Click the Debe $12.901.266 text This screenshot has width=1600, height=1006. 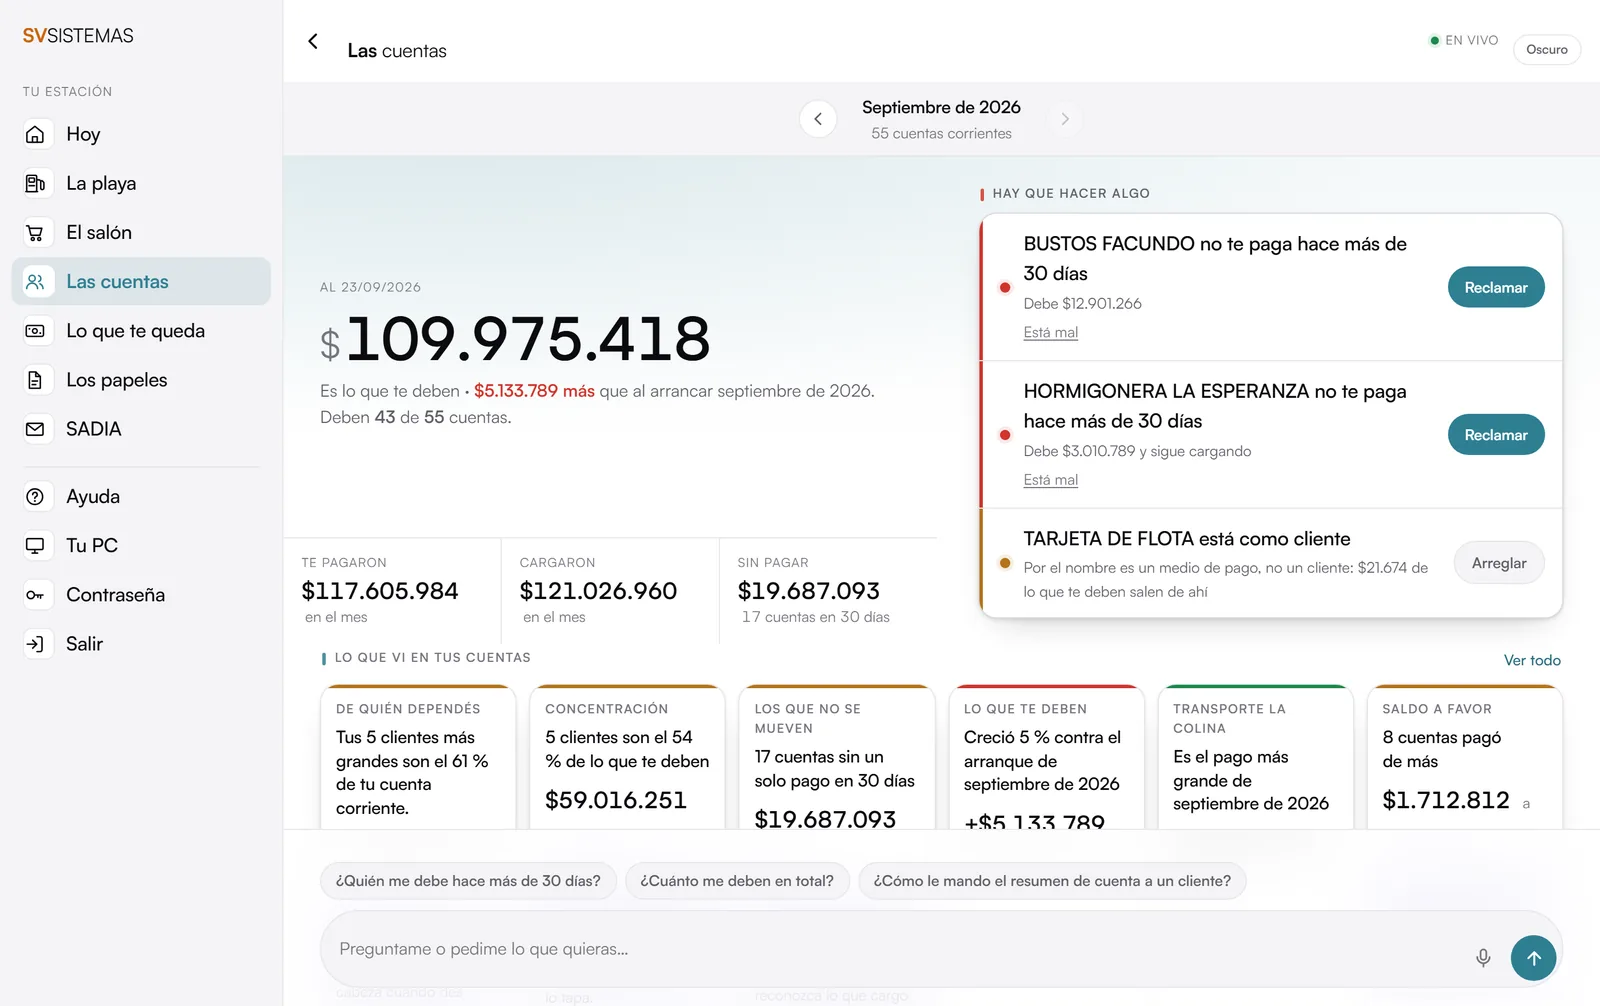1082,303
